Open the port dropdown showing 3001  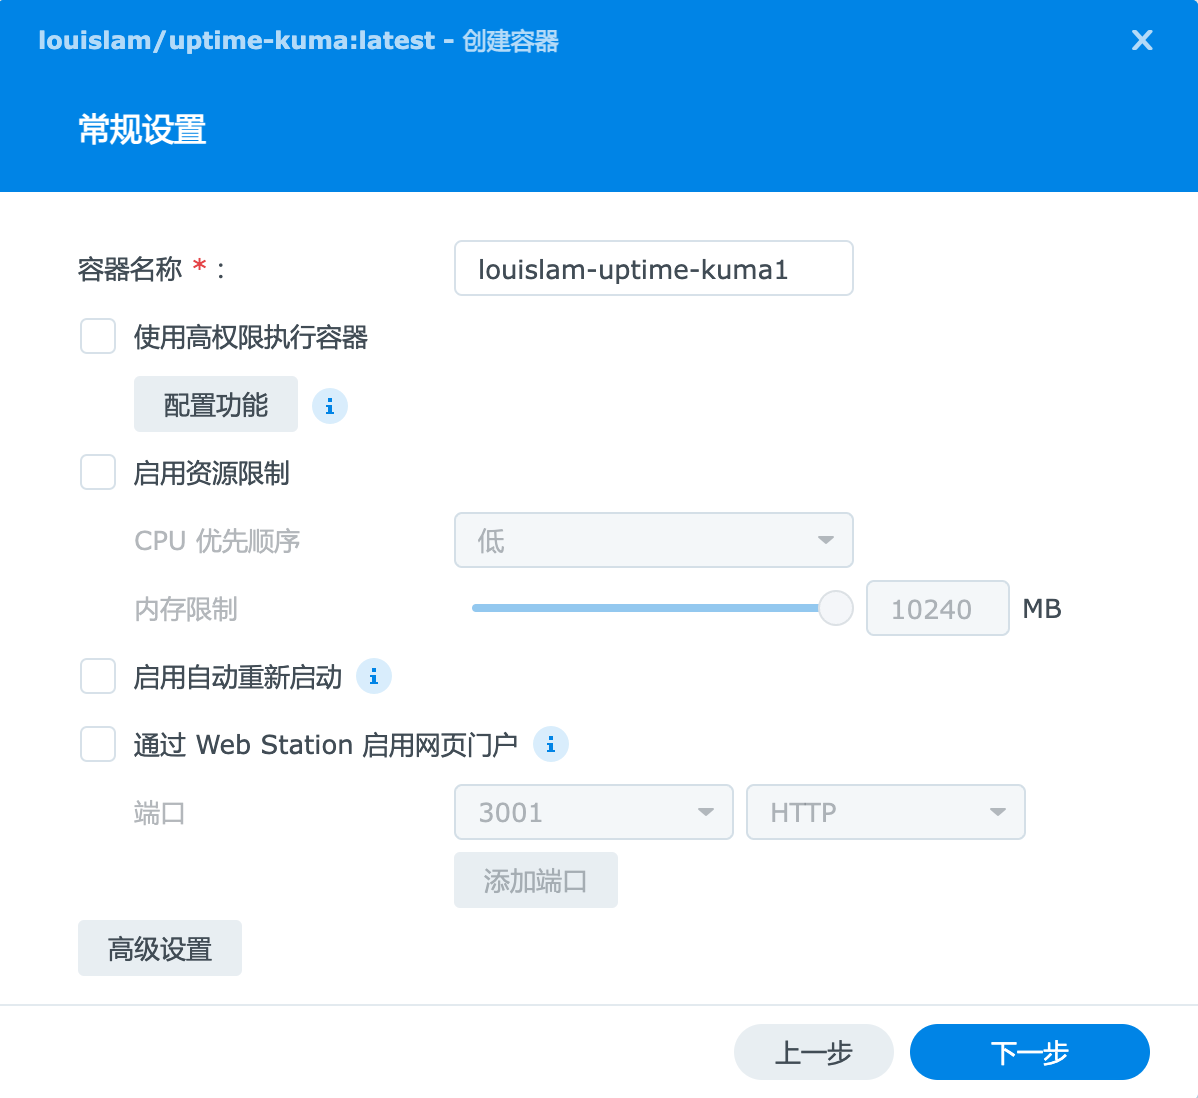(x=594, y=812)
